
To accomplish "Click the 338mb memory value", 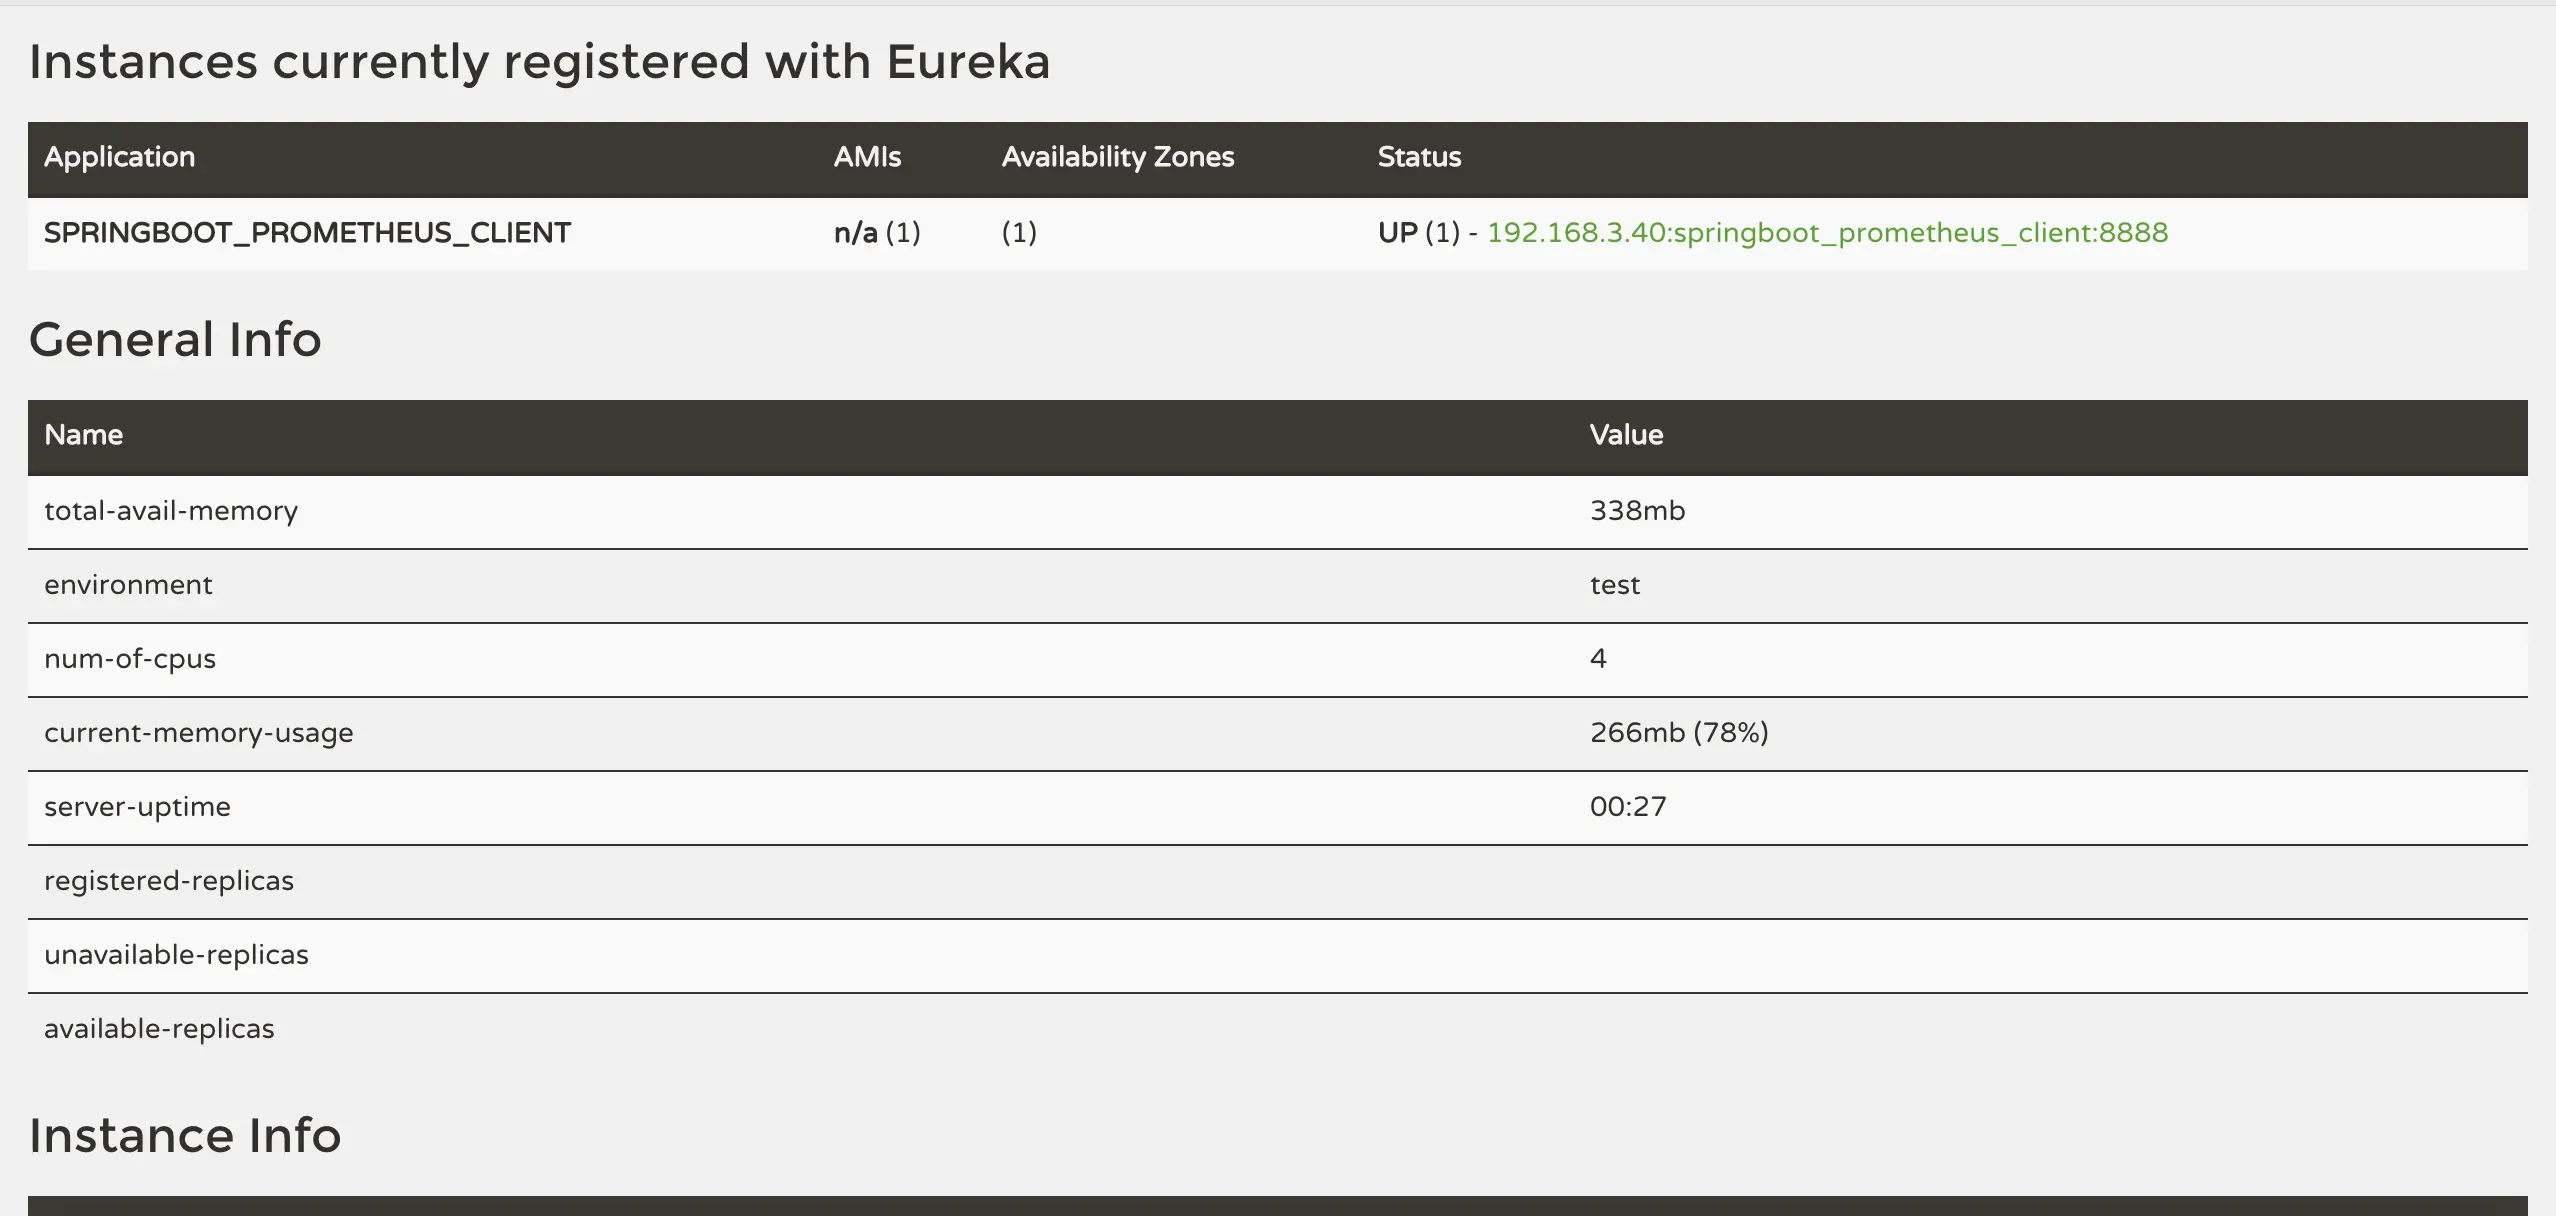I will click(x=1637, y=511).
